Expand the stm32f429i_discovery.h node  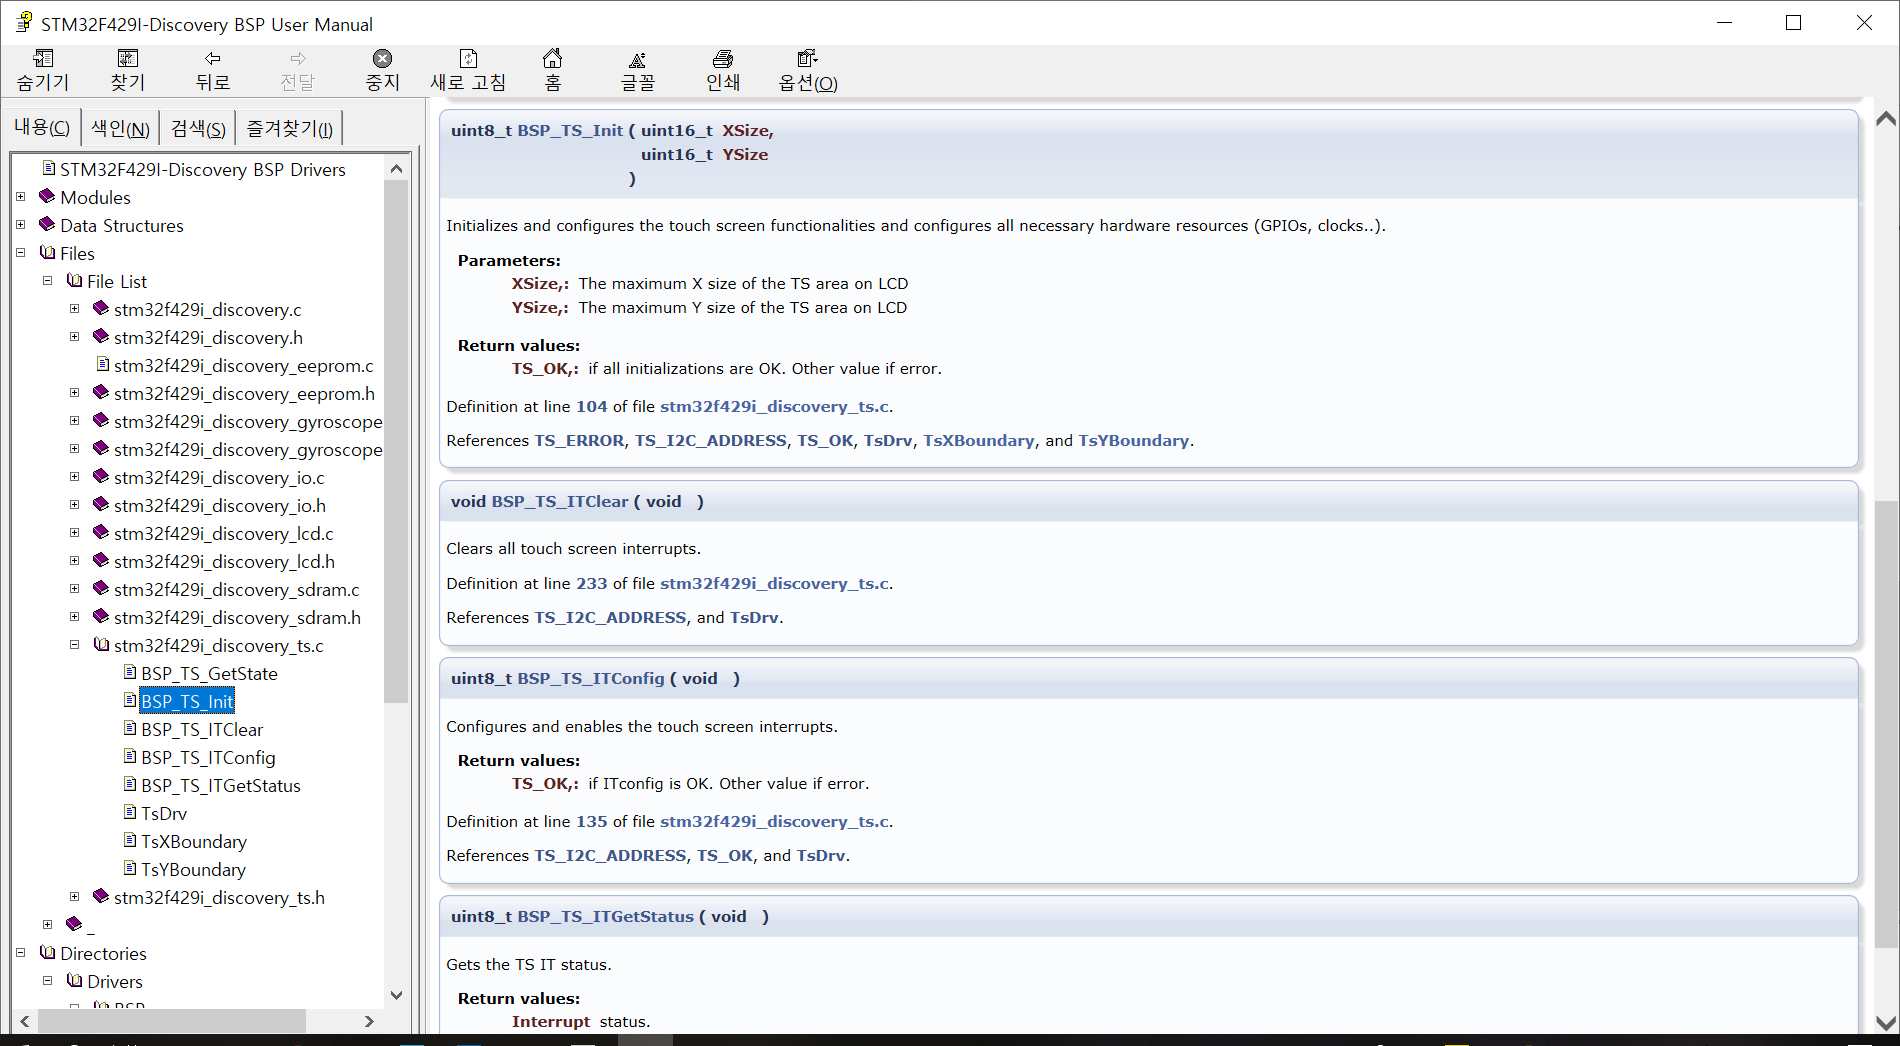coord(74,337)
